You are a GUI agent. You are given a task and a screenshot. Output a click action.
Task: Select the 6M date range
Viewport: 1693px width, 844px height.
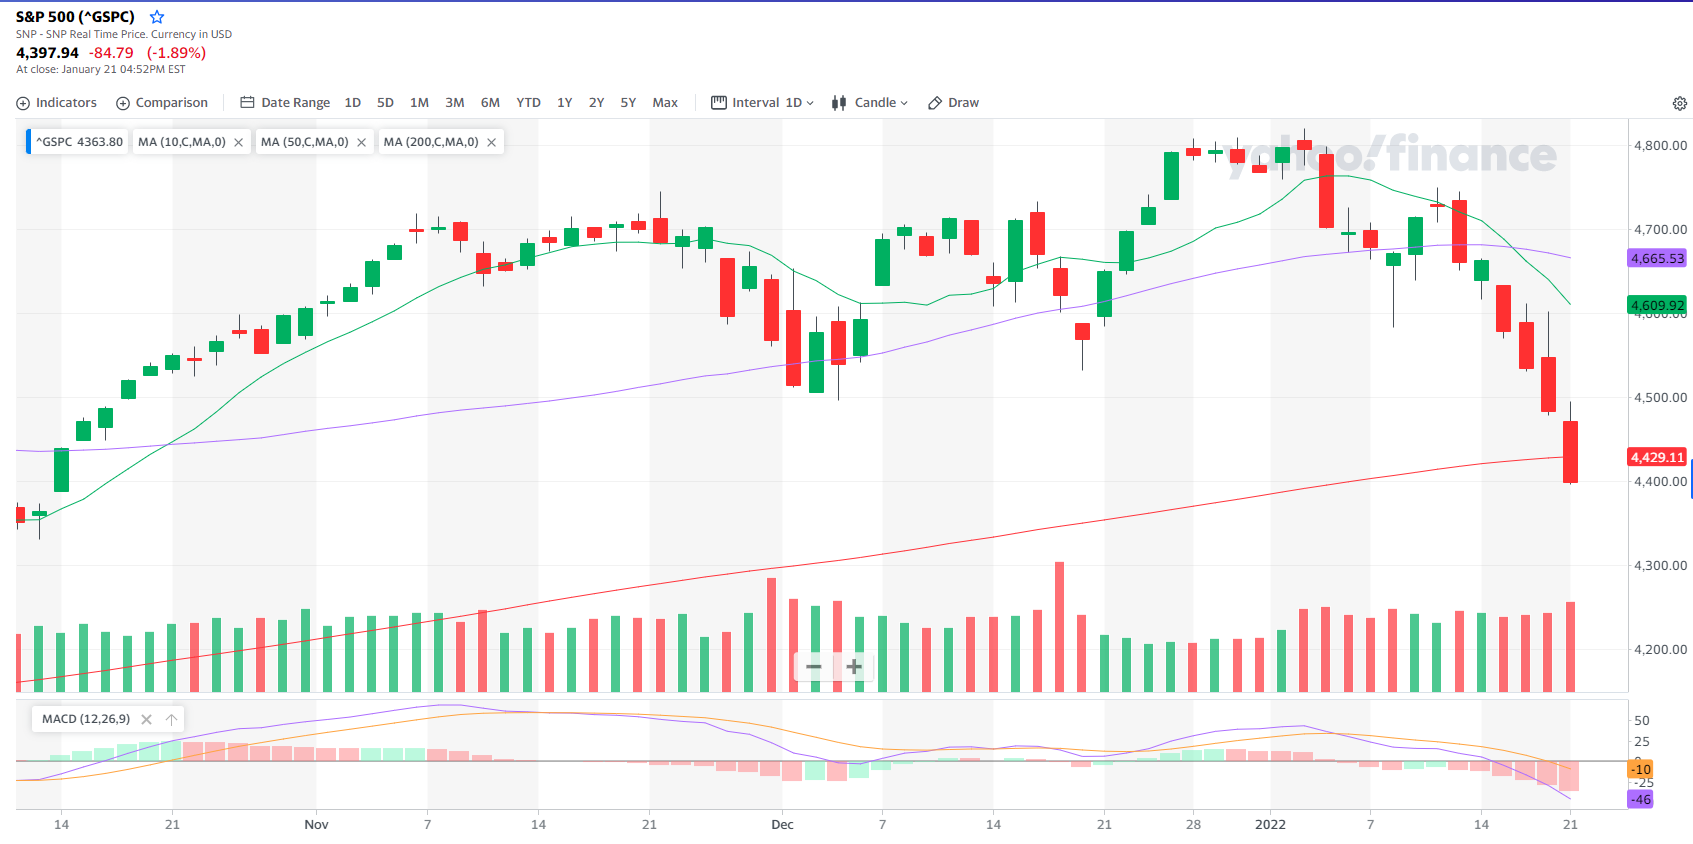point(490,103)
